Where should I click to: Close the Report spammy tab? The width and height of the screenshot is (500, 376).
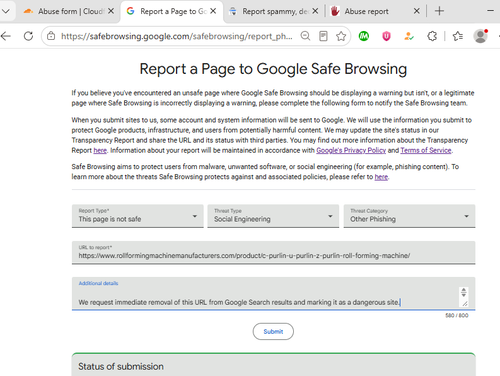pos(315,11)
